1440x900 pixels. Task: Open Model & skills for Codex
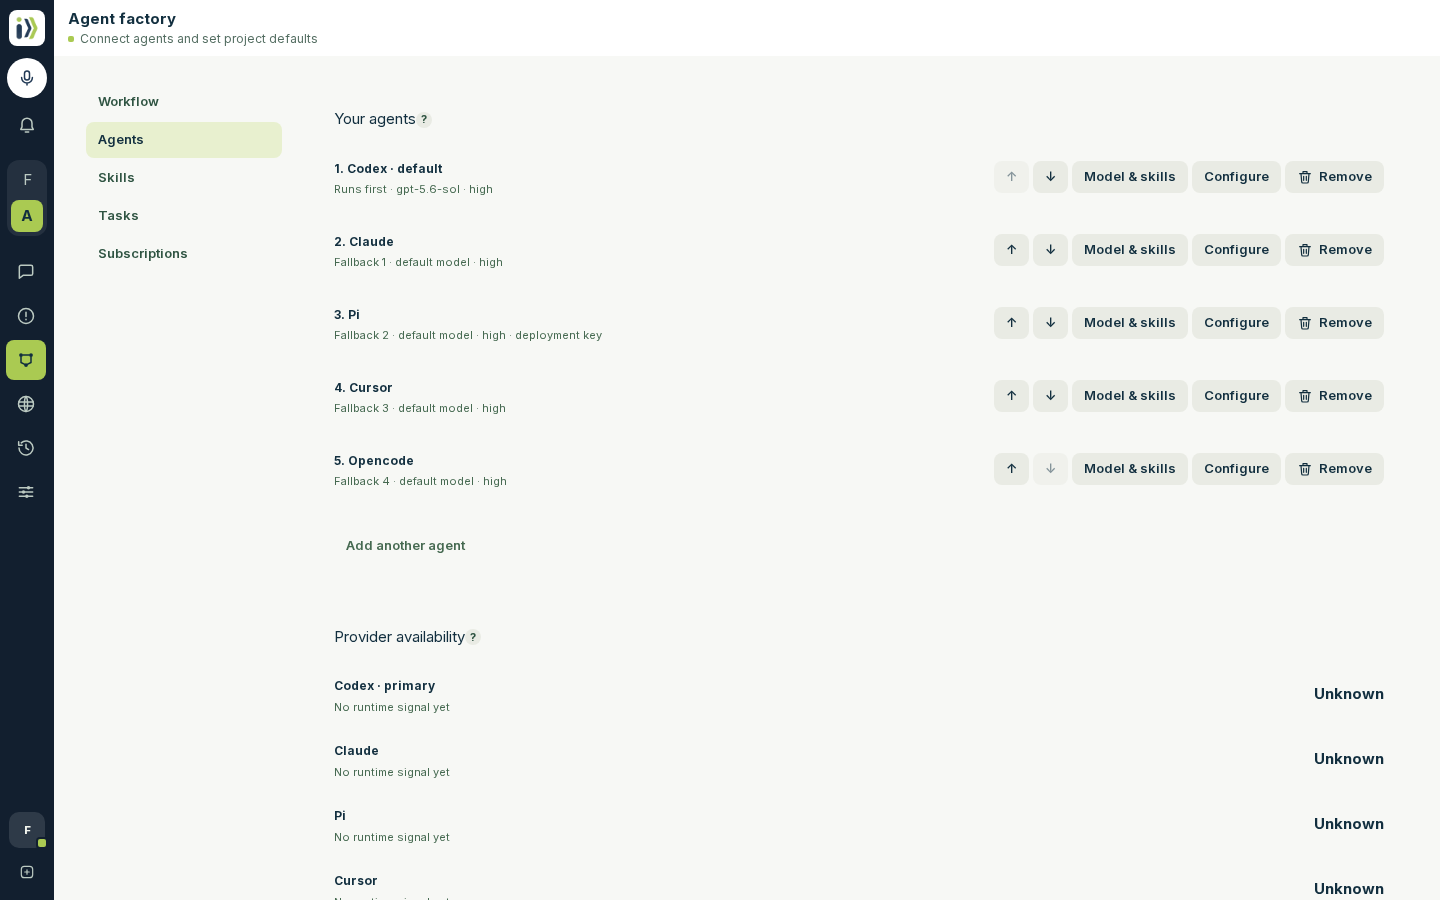pos(1130,177)
